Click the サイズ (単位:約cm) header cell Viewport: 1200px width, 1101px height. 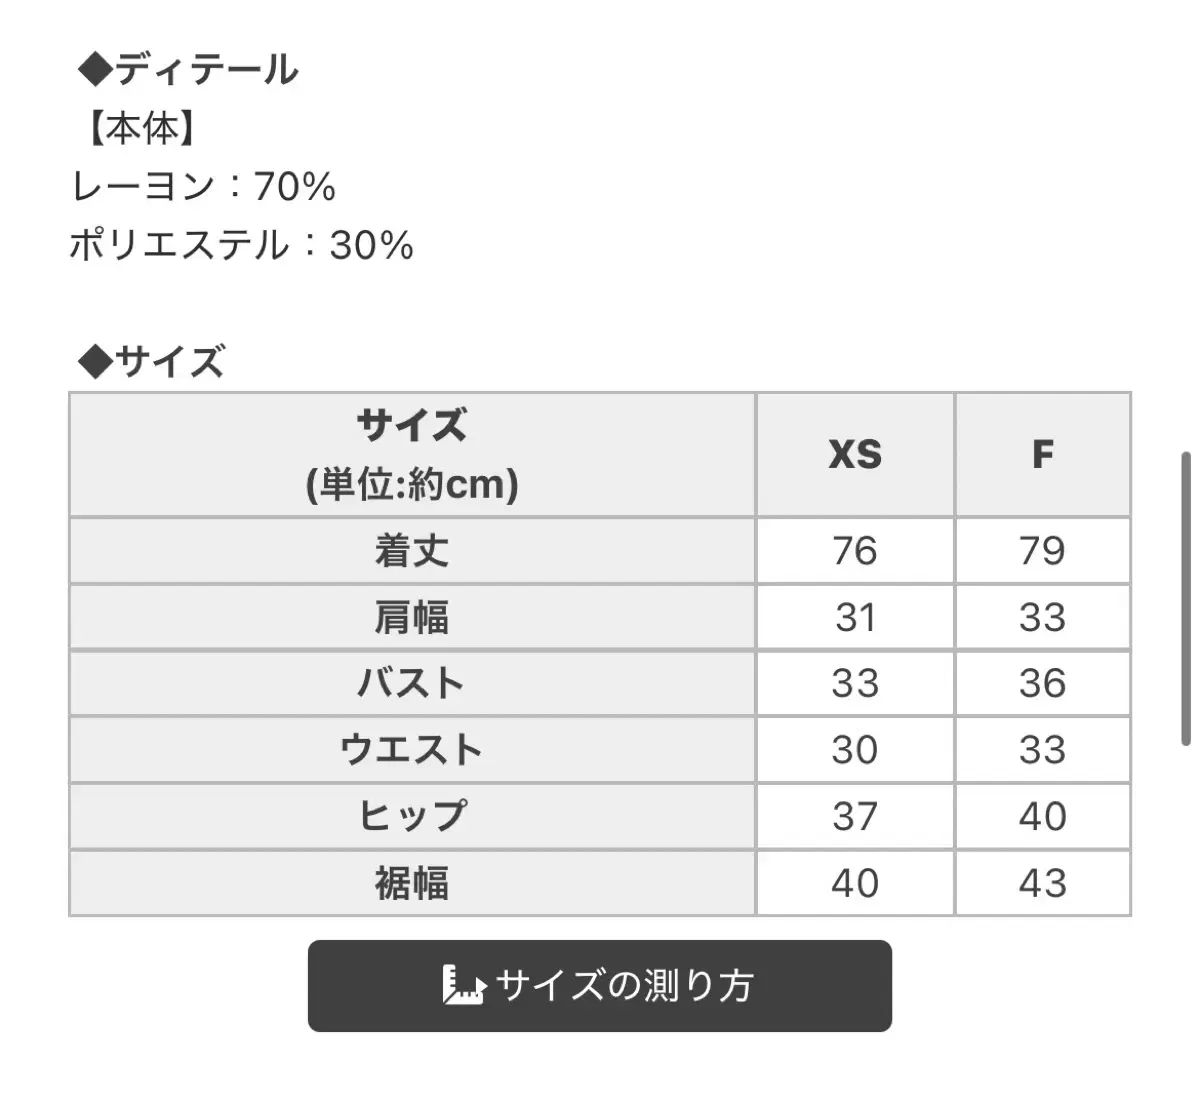click(x=412, y=455)
